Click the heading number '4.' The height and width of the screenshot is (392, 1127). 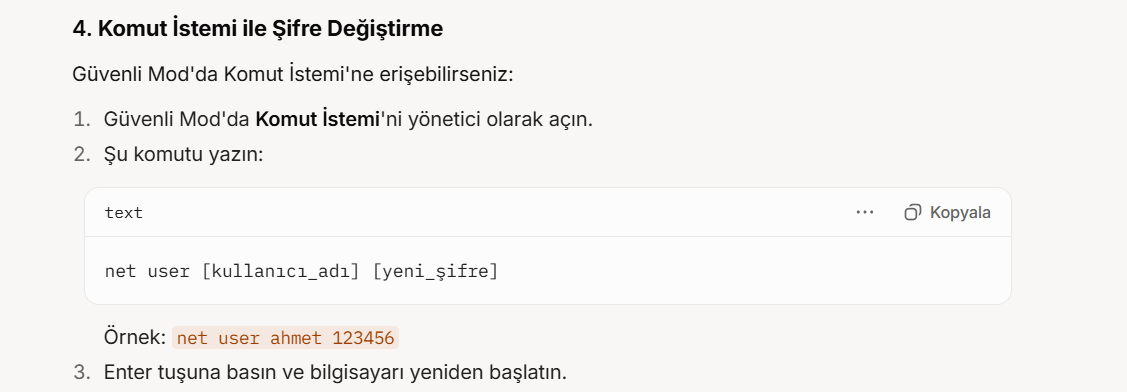[x=82, y=29]
